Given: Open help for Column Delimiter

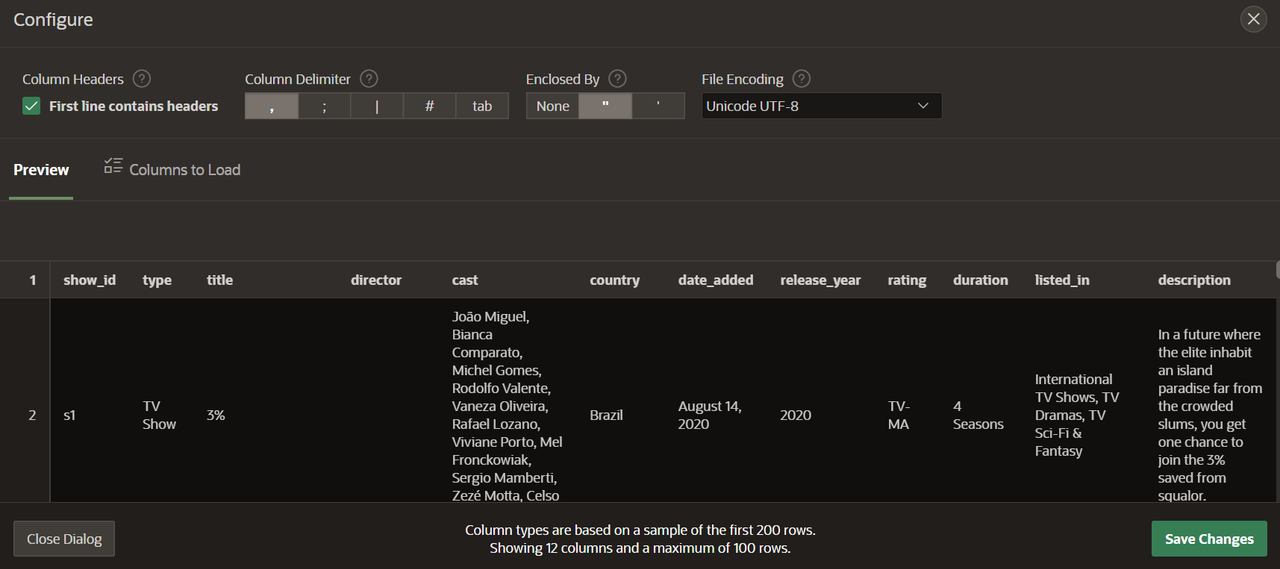Looking at the screenshot, I should (369, 79).
